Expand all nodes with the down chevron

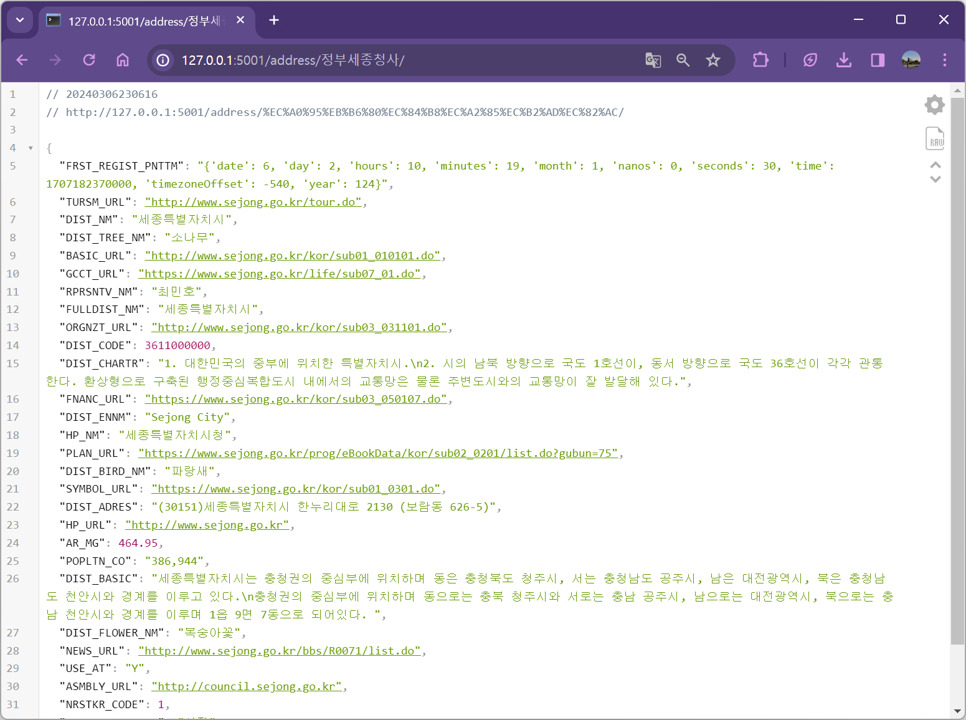click(935, 179)
